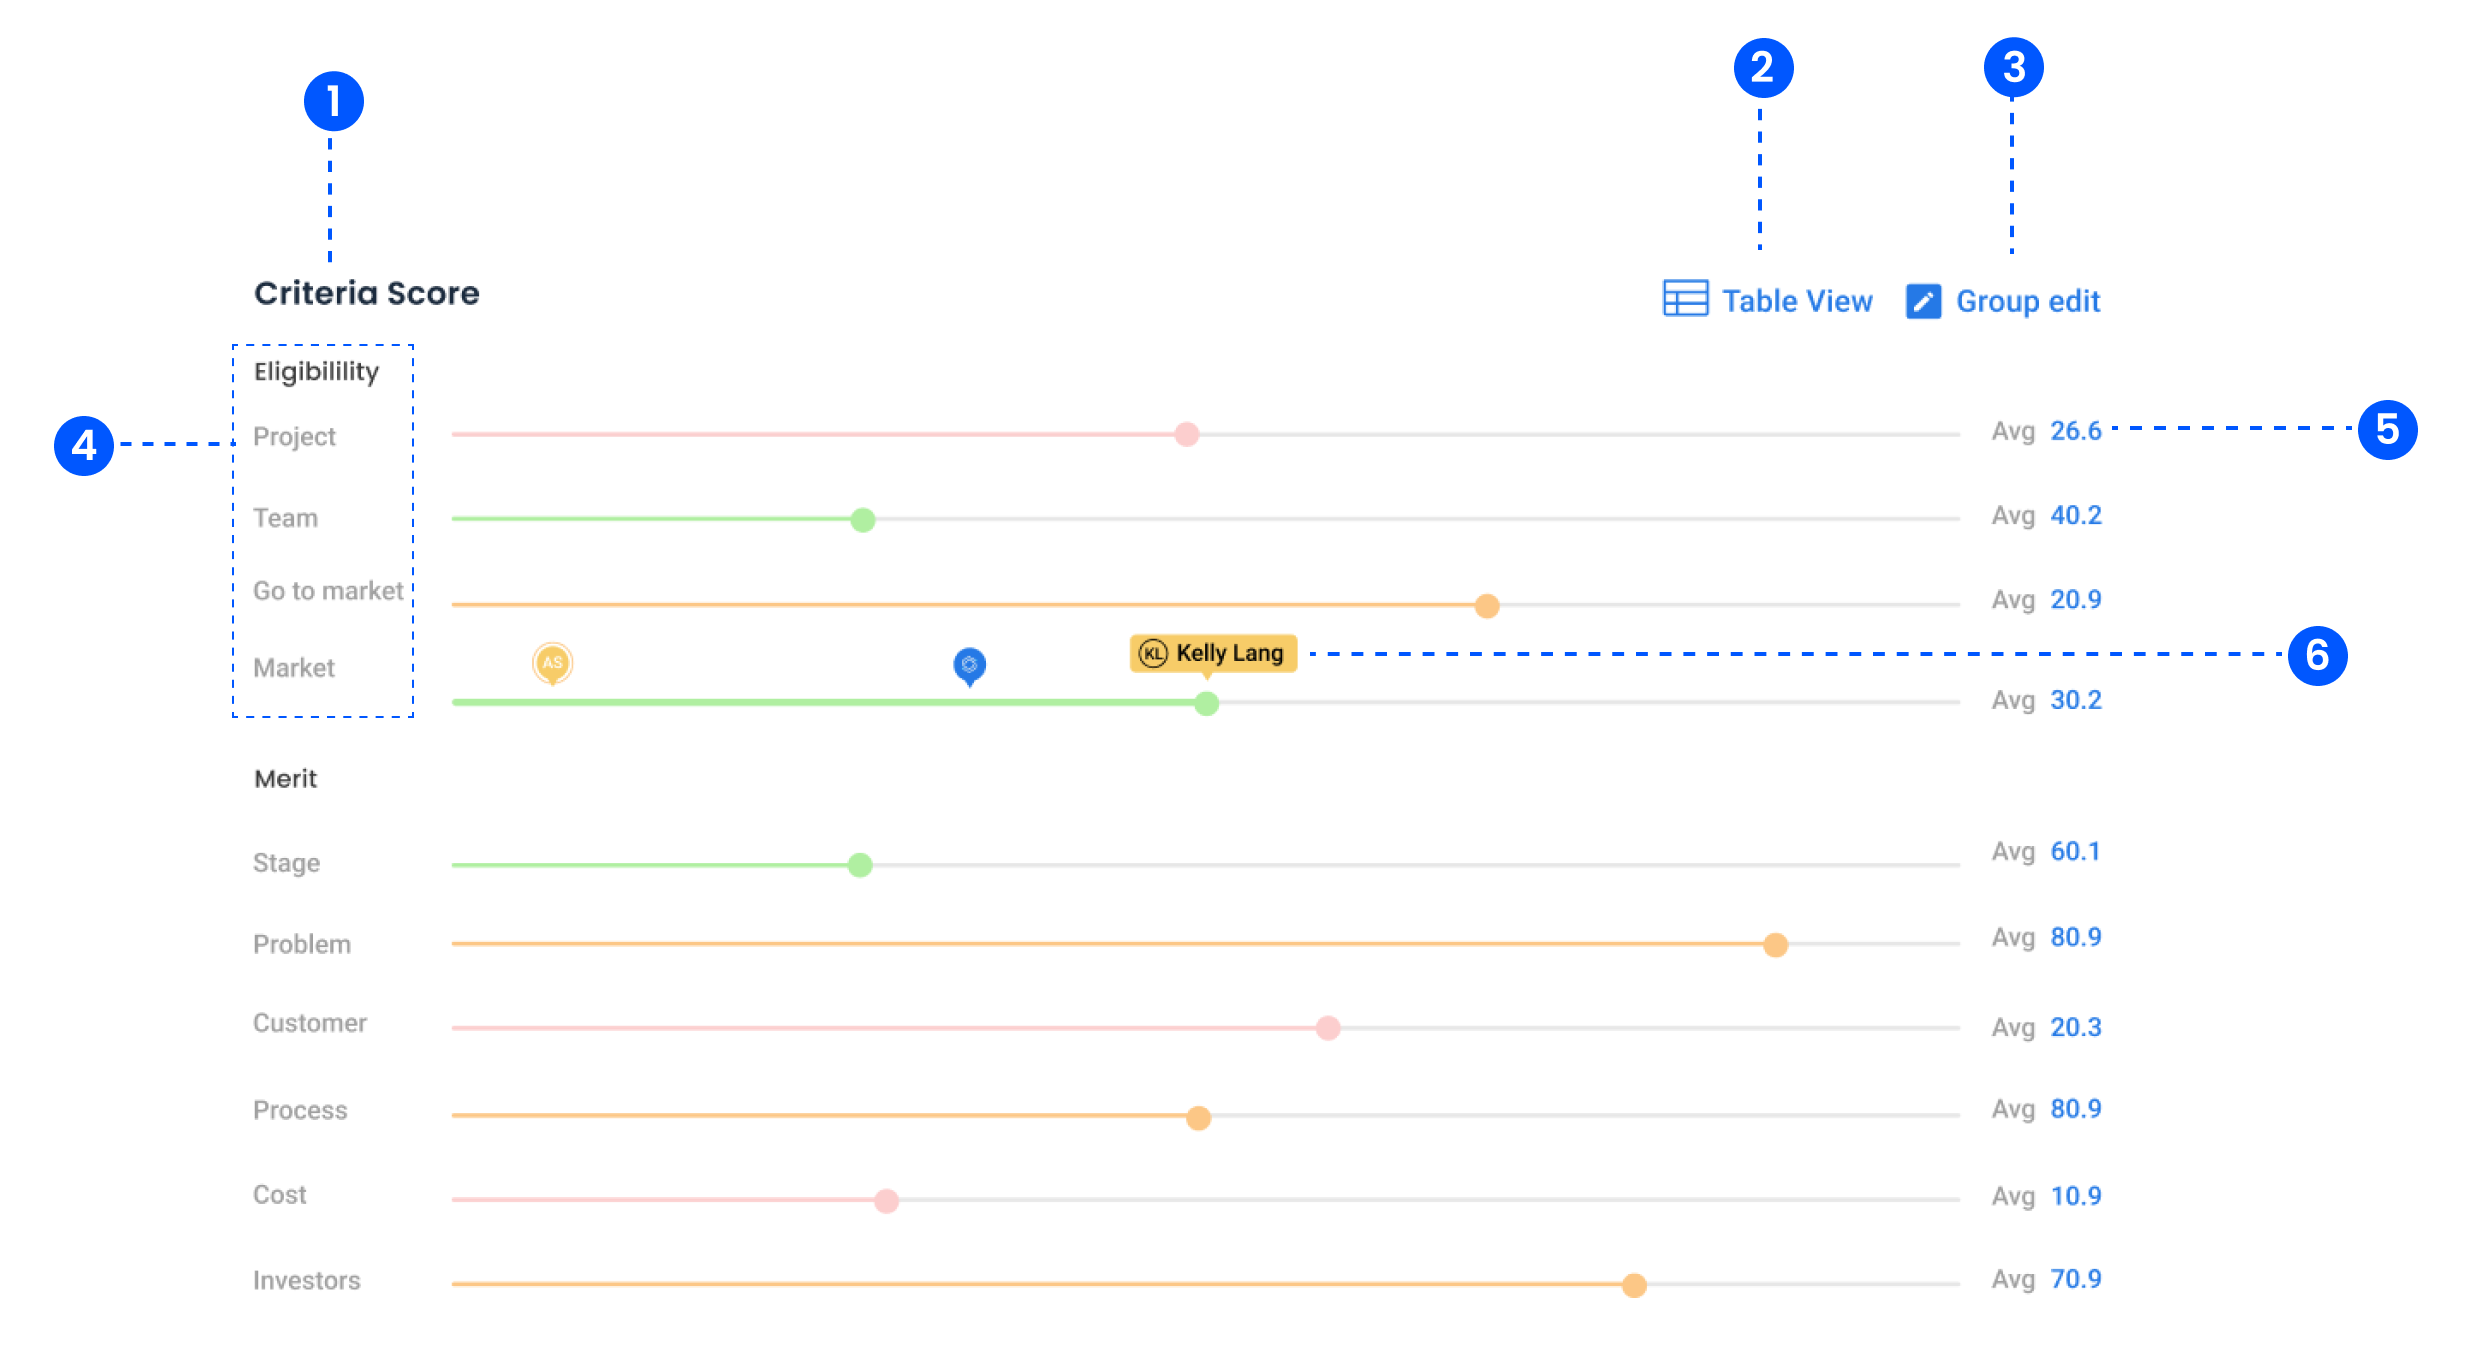Switch to Table View

(1797, 300)
